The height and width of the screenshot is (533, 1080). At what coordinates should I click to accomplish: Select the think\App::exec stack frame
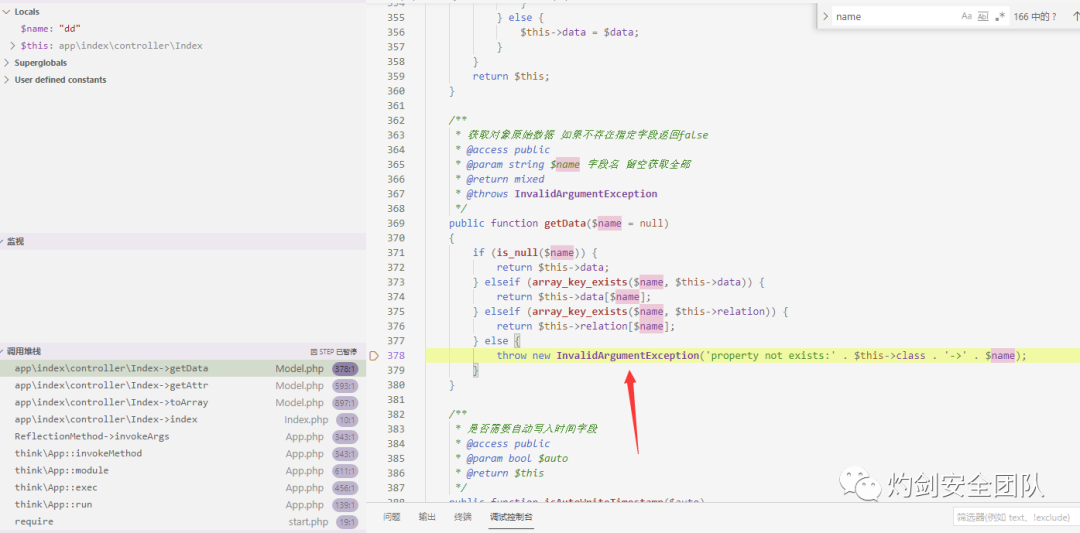coord(183,488)
